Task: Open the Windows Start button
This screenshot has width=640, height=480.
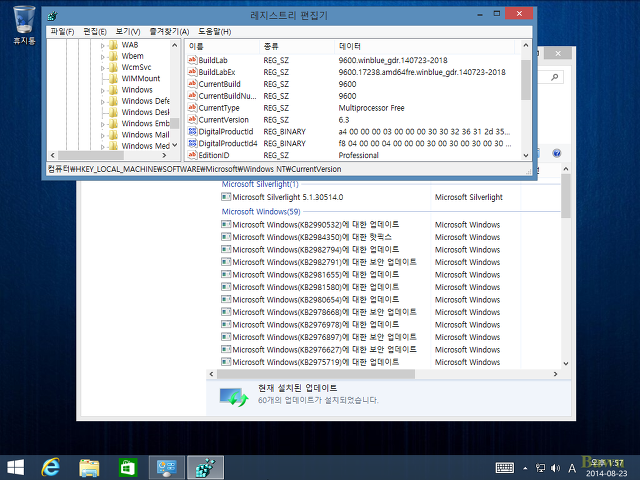Action: pyautogui.click(x=16, y=467)
